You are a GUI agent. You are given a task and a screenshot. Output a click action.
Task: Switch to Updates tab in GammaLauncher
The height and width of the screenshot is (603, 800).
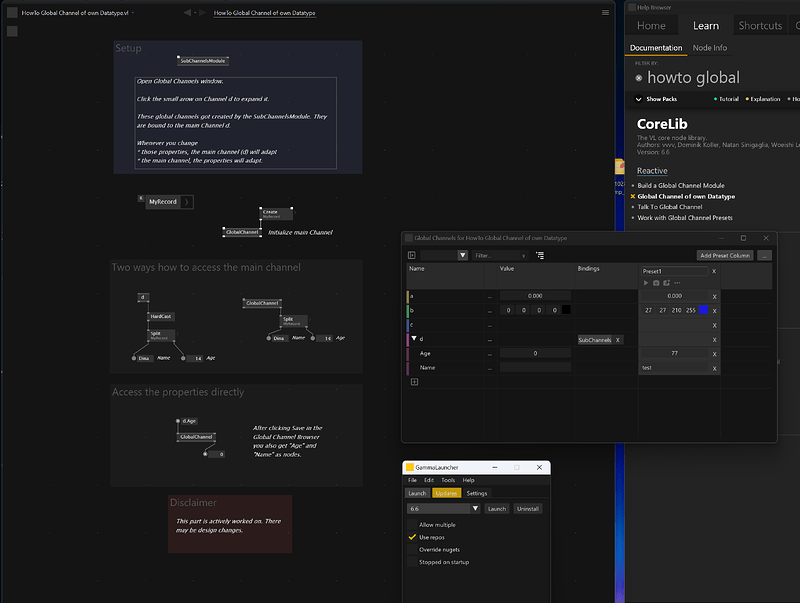[446, 493]
